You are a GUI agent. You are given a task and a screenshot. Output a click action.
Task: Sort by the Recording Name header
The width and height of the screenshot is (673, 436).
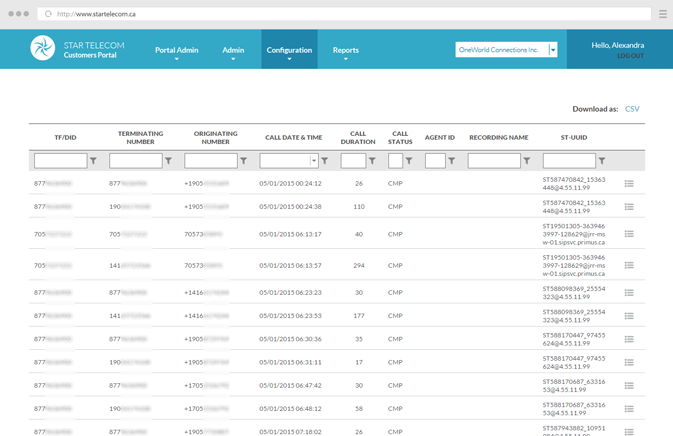(499, 137)
